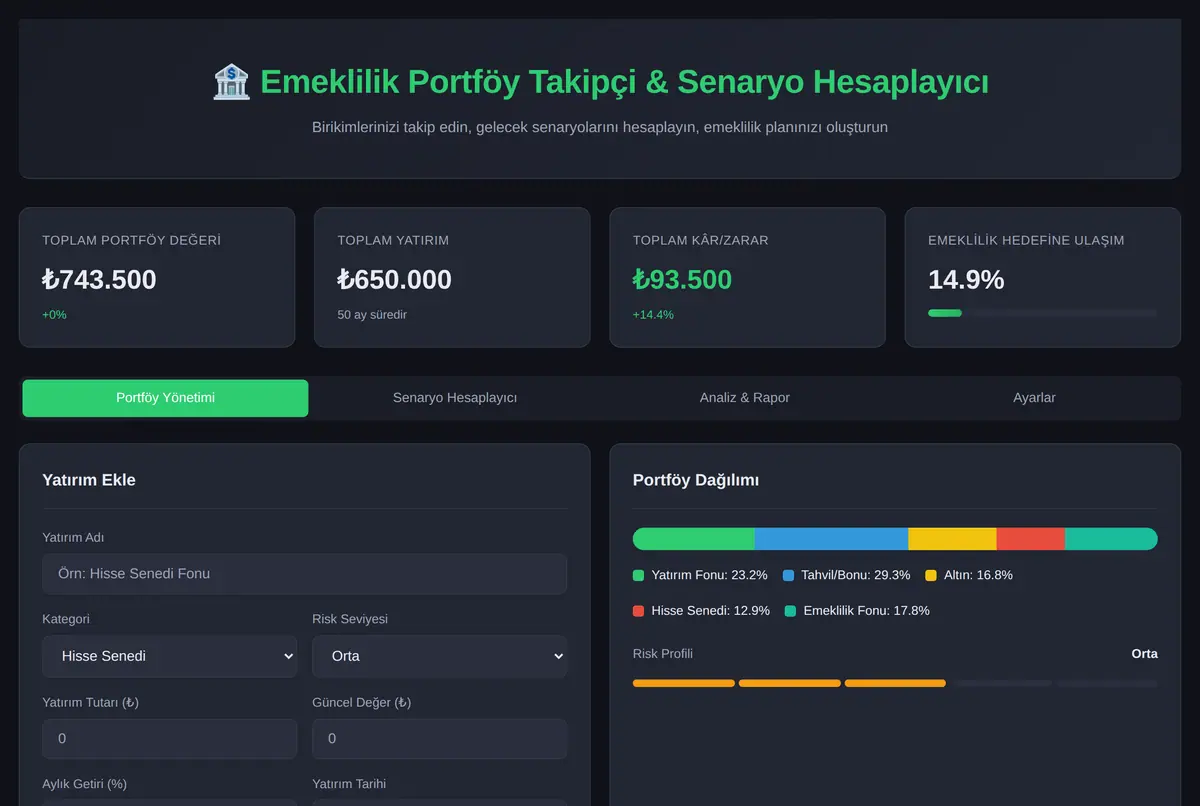The width and height of the screenshot is (1200, 806).
Task: Open the Kategori dropdown showing Hisse Senedi
Action: (170, 656)
